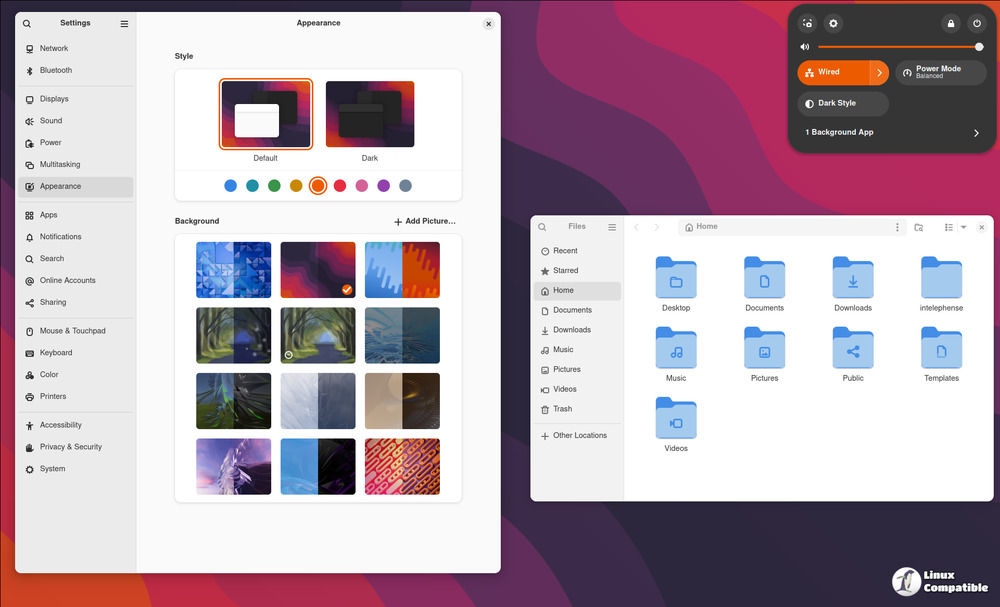Image resolution: width=1000 pixels, height=607 pixels.
Task: Open the view options dropdown arrow in Files
Action: [x=963, y=227]
